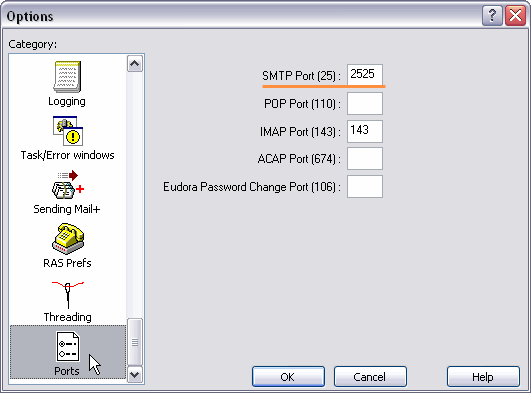Click the 'Task/Error windows' label

click(67, 155)
